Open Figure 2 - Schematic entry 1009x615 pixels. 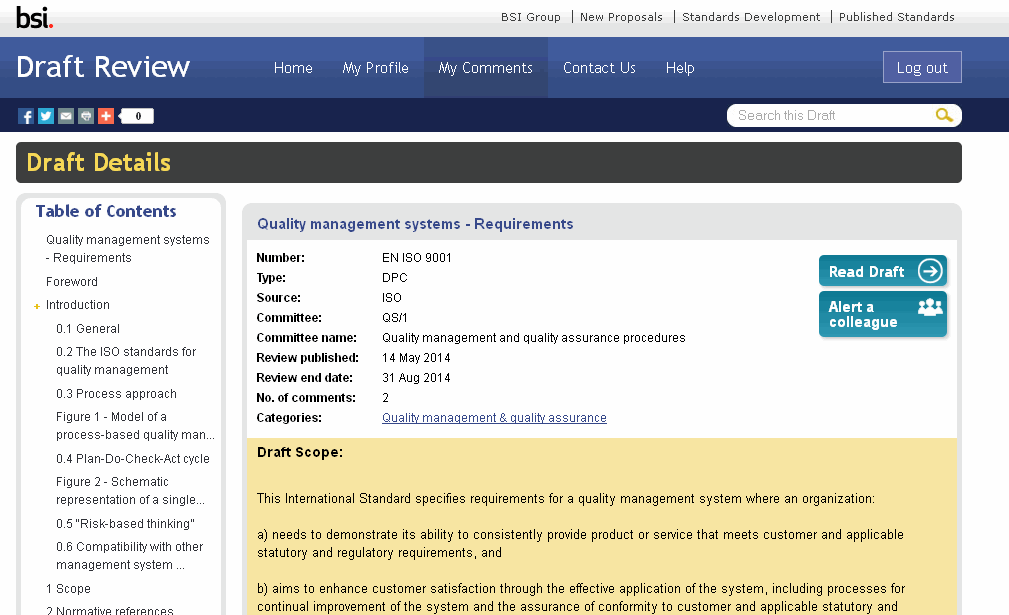[131, 491]
